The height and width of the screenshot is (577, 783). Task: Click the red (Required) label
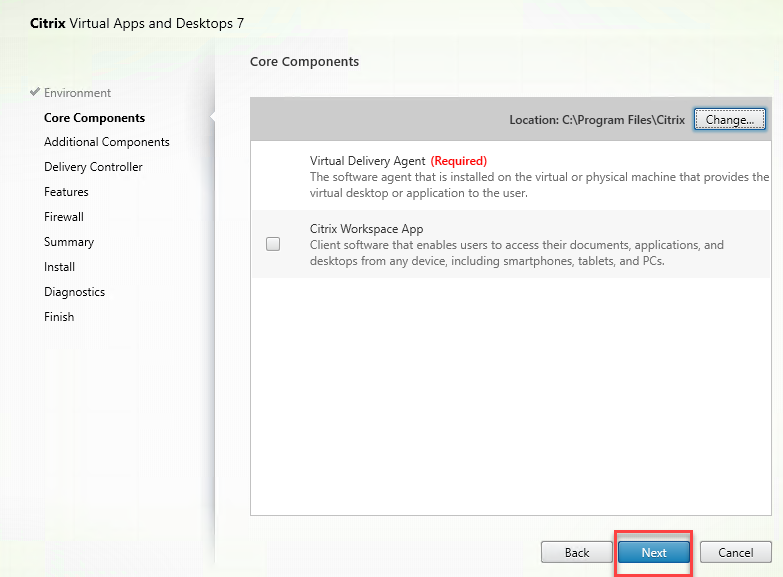[x=458, y=161]
